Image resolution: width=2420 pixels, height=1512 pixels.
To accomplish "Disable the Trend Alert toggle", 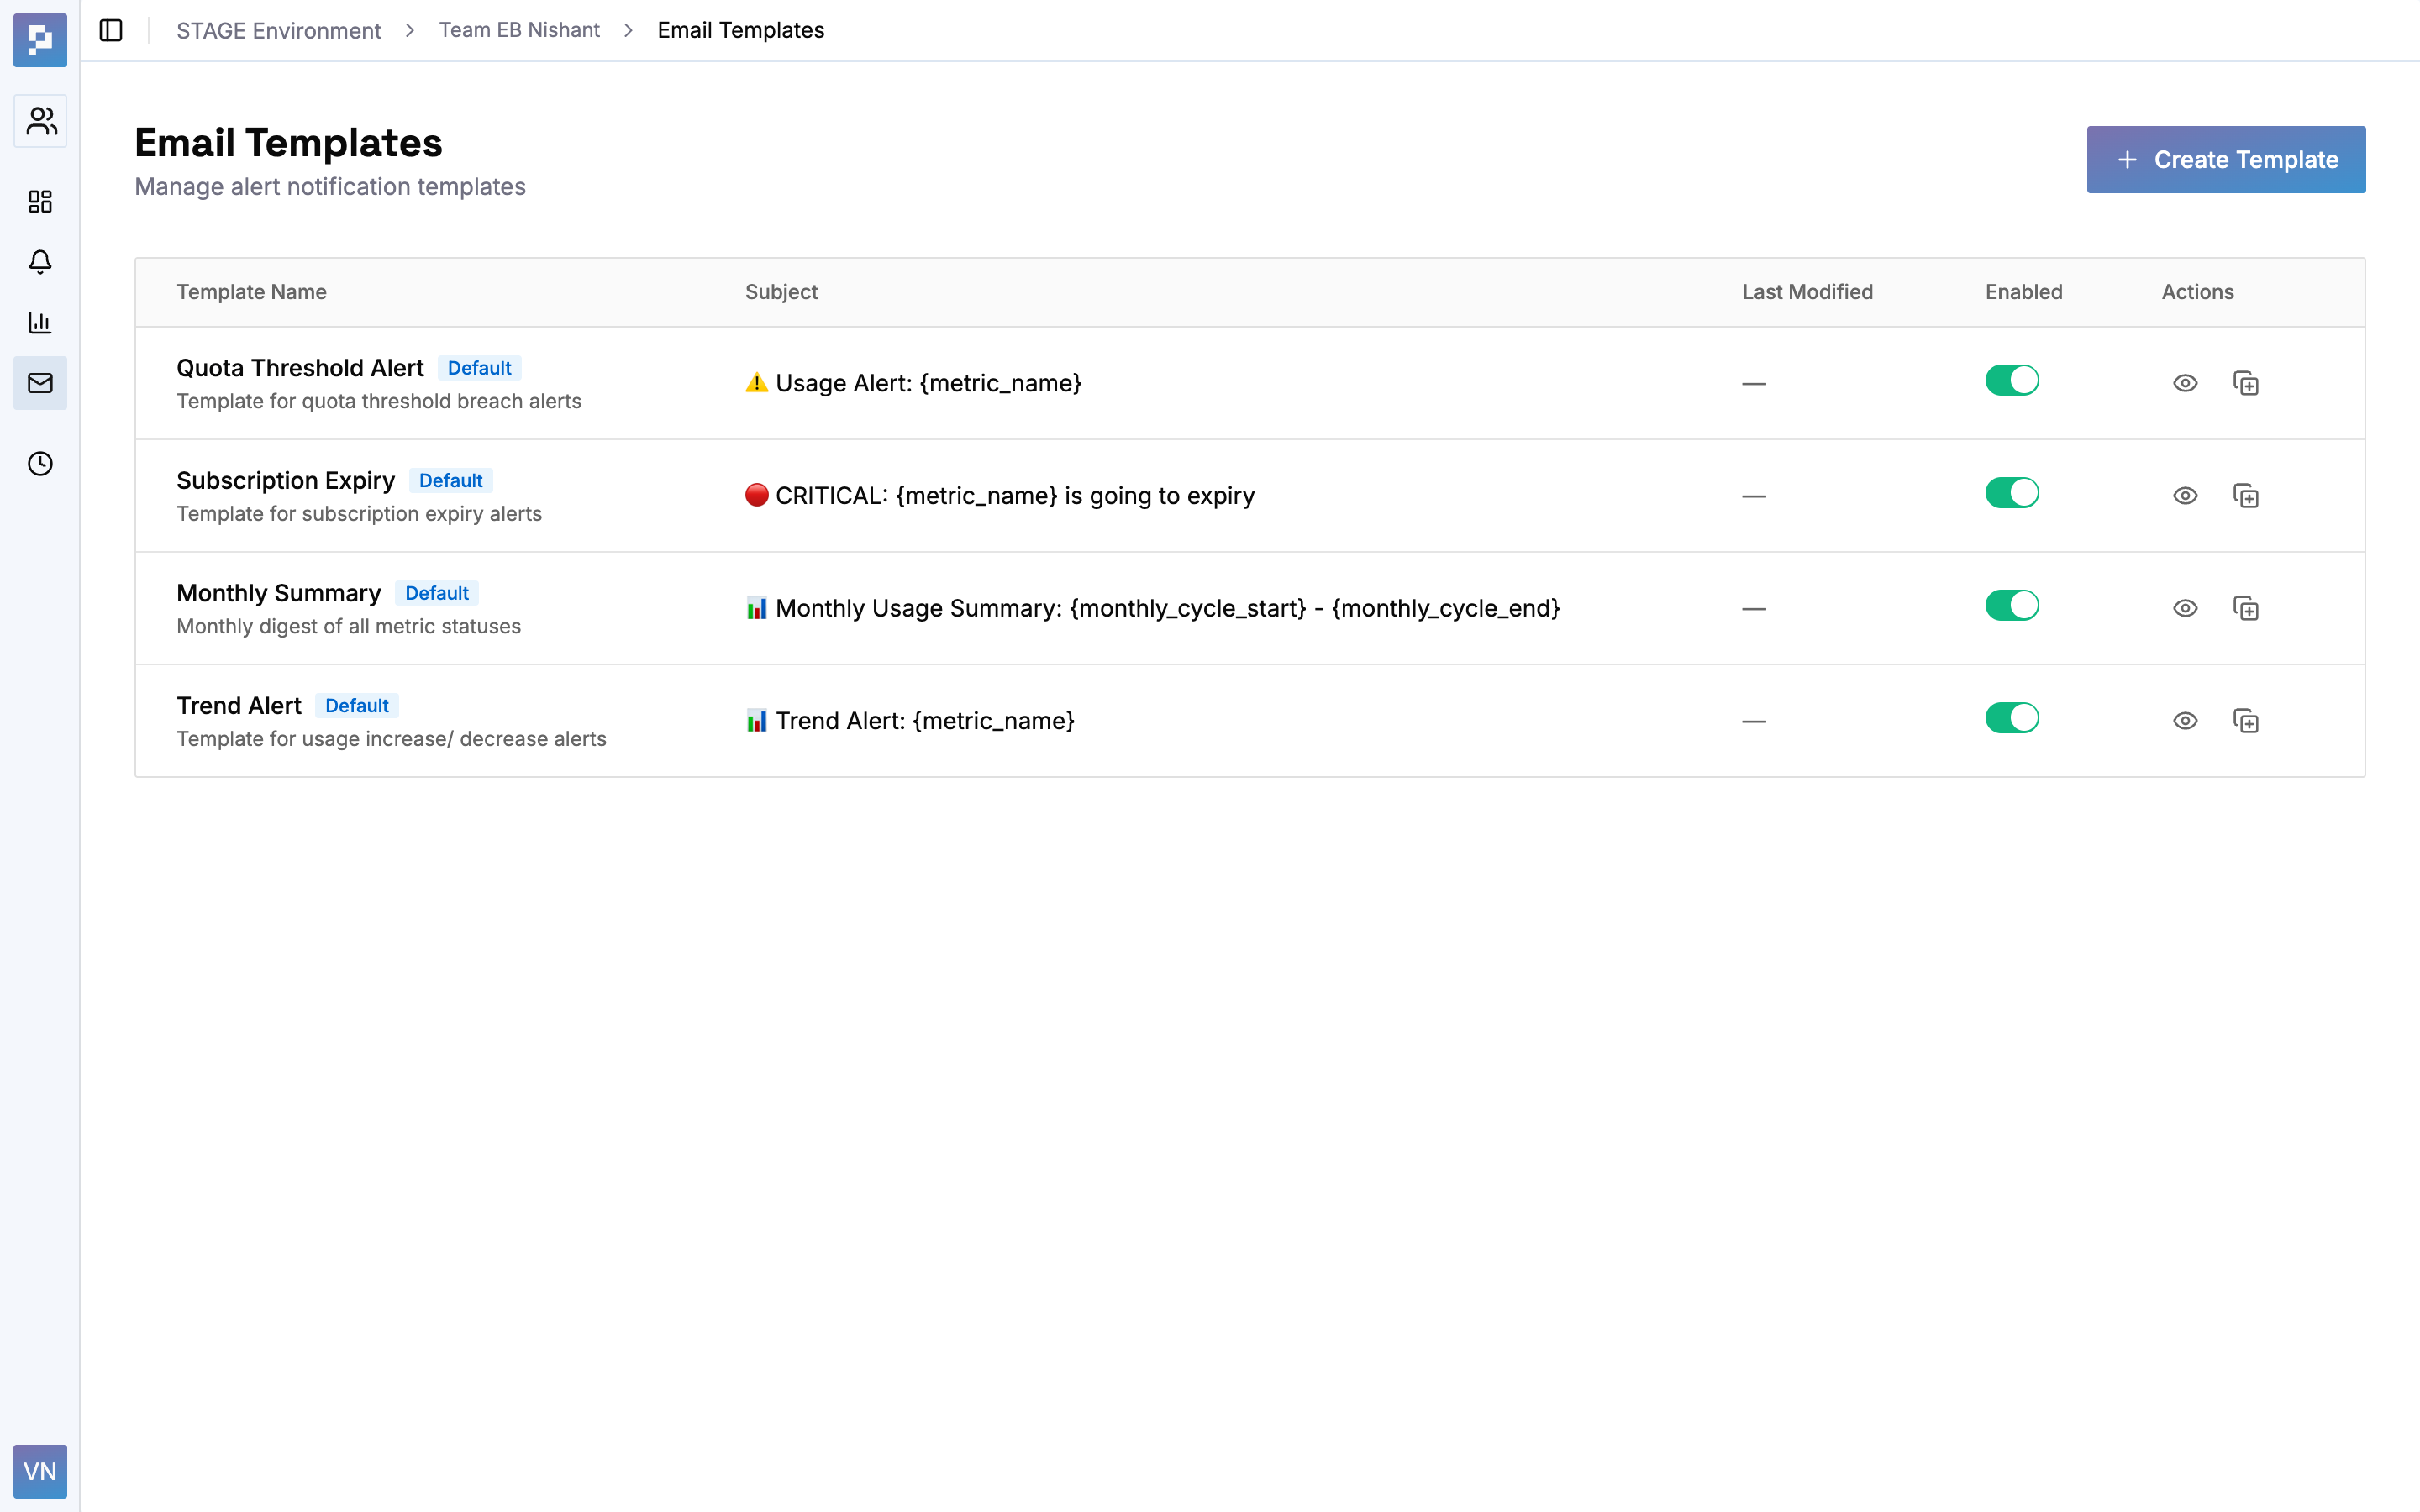I will click(2012, 718).
